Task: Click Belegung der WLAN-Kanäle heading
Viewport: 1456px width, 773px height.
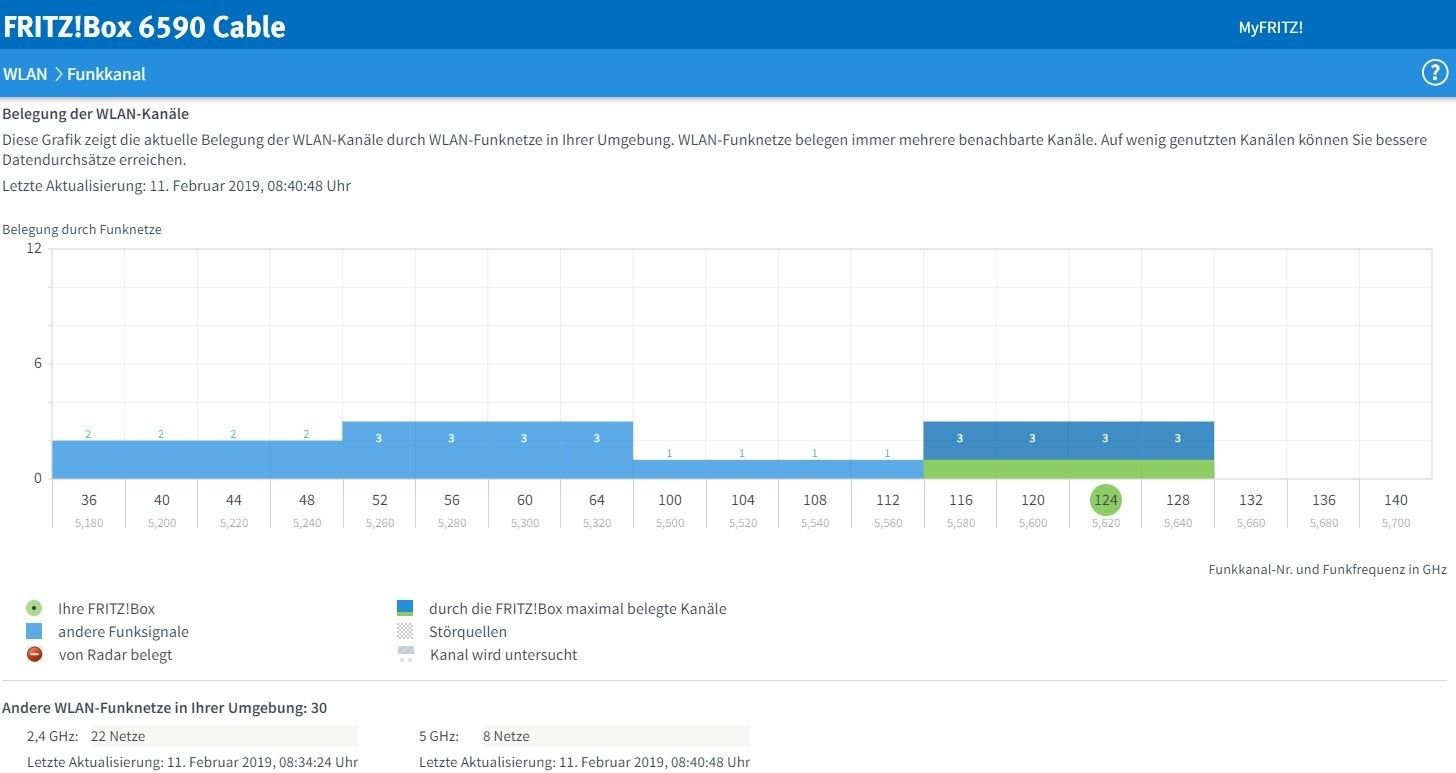Action: click(x=96, y=114)
